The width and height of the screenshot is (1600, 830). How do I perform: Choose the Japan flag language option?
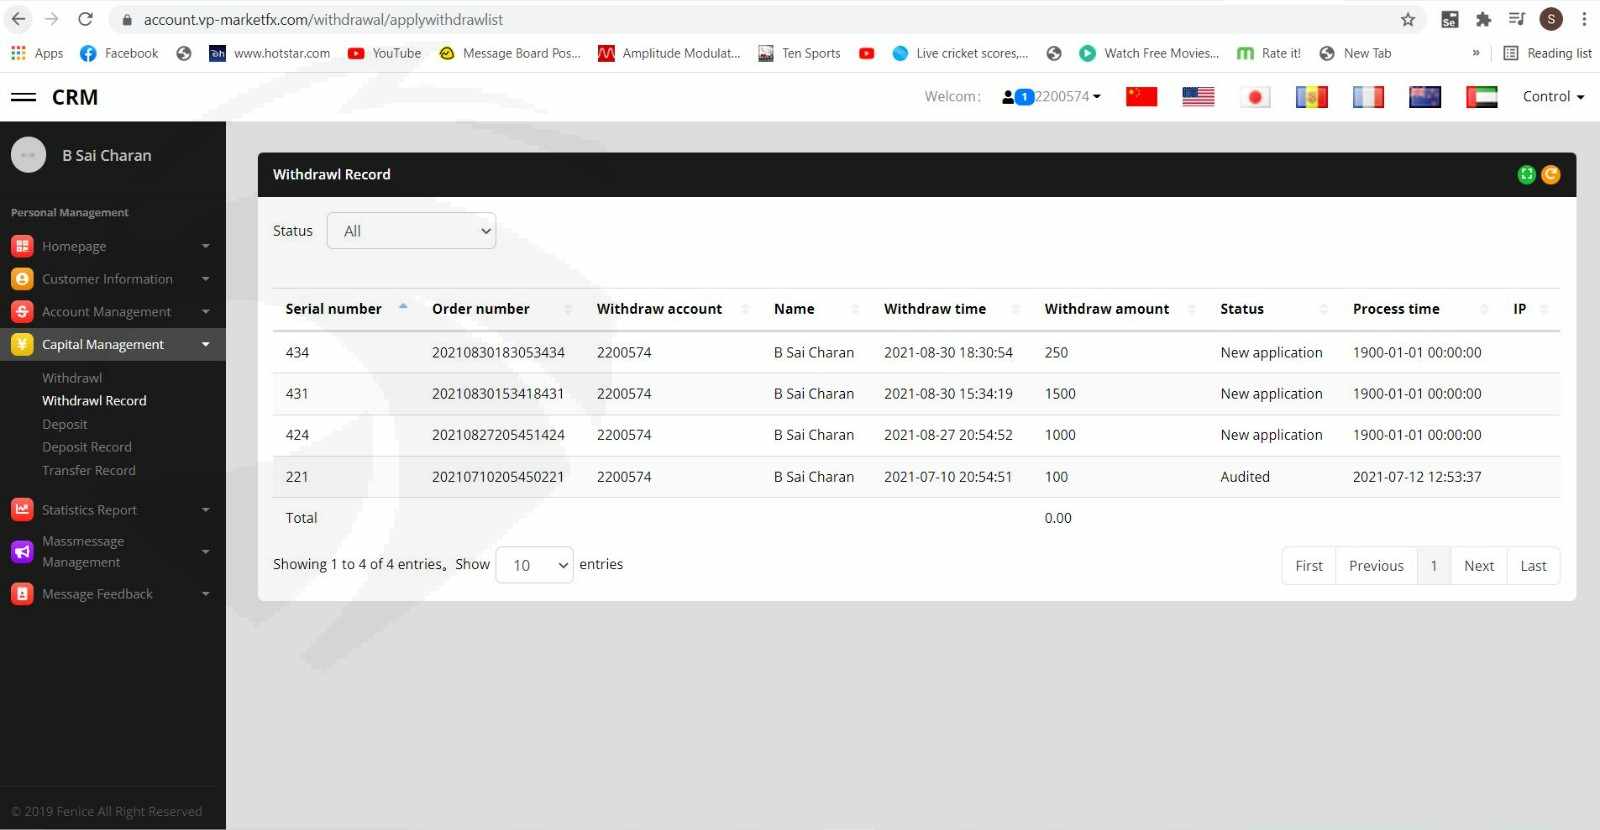pos(1255,97)
